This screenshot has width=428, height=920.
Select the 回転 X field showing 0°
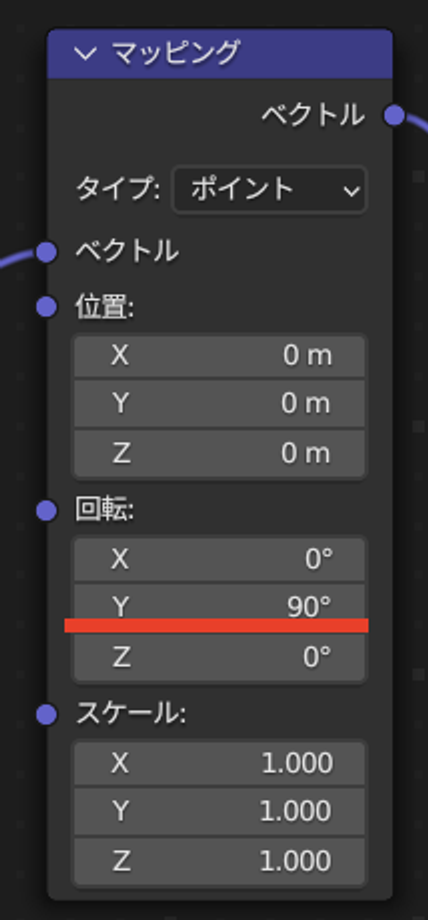coord(219,559)
